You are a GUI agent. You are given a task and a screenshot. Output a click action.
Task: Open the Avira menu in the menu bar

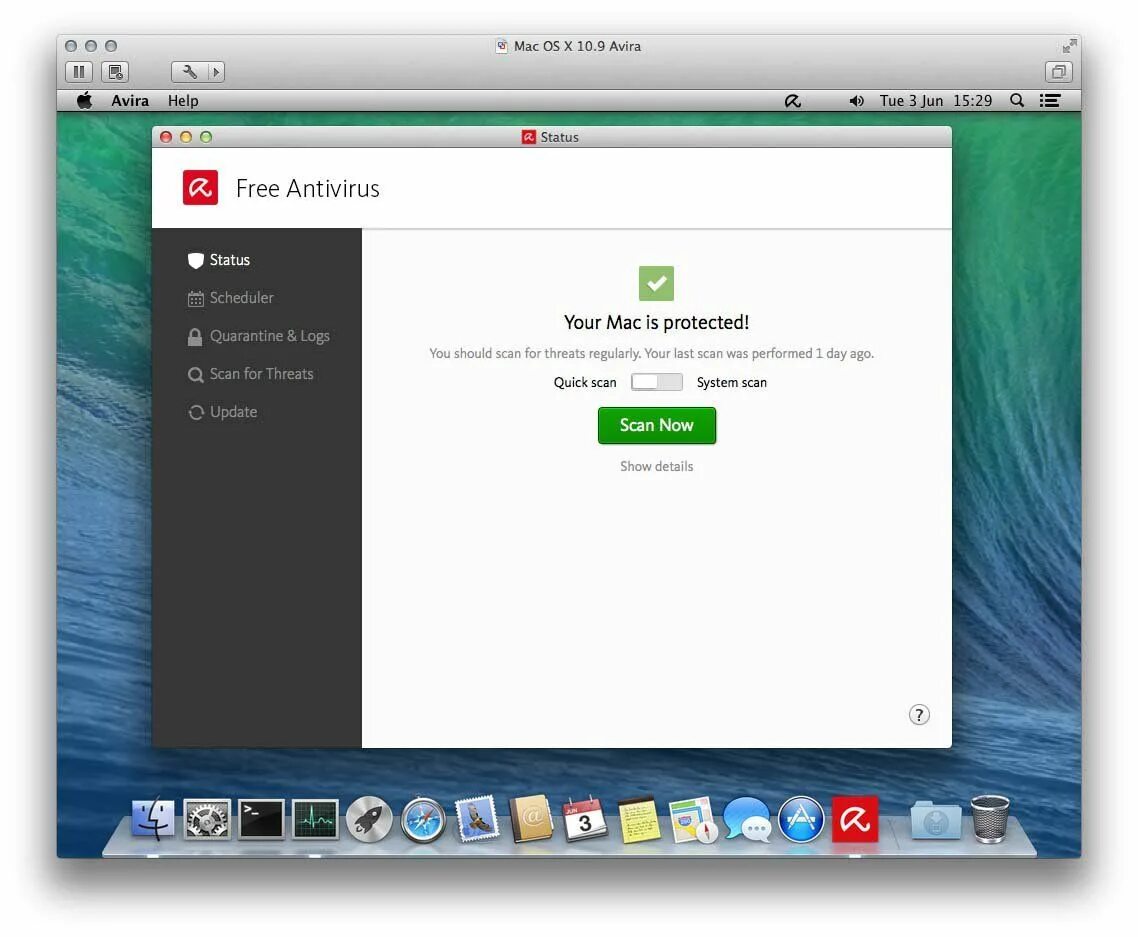130,101
